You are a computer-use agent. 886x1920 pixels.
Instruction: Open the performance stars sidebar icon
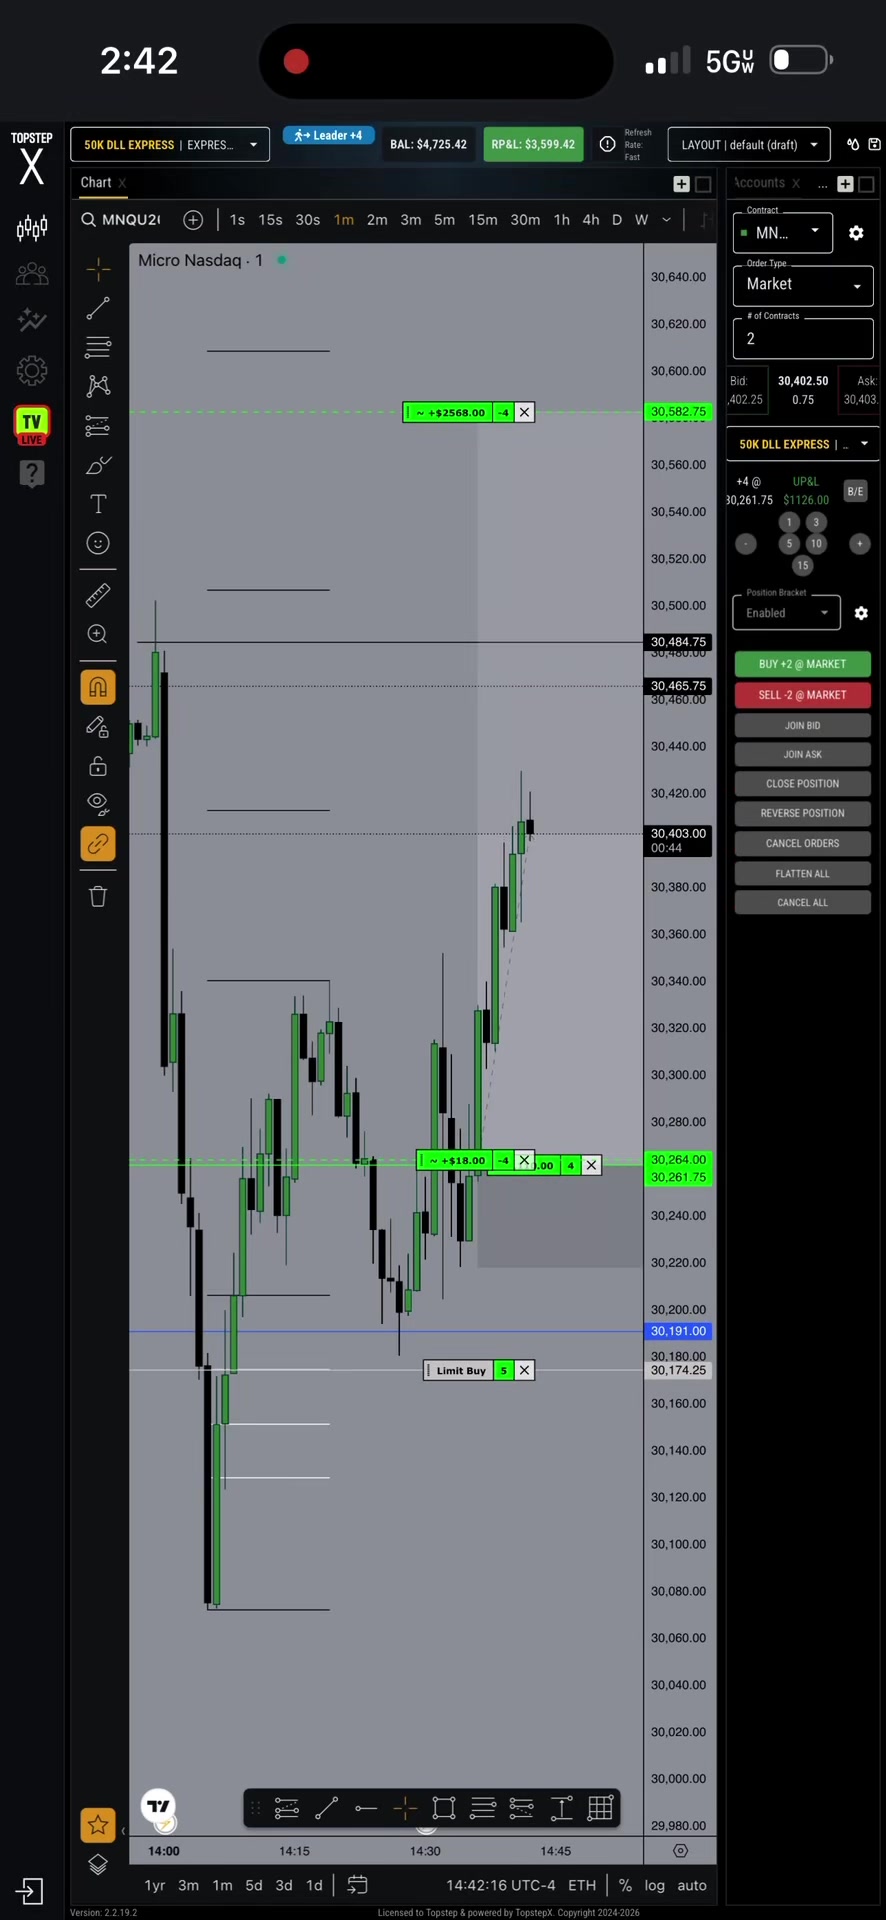pos(32,321)
